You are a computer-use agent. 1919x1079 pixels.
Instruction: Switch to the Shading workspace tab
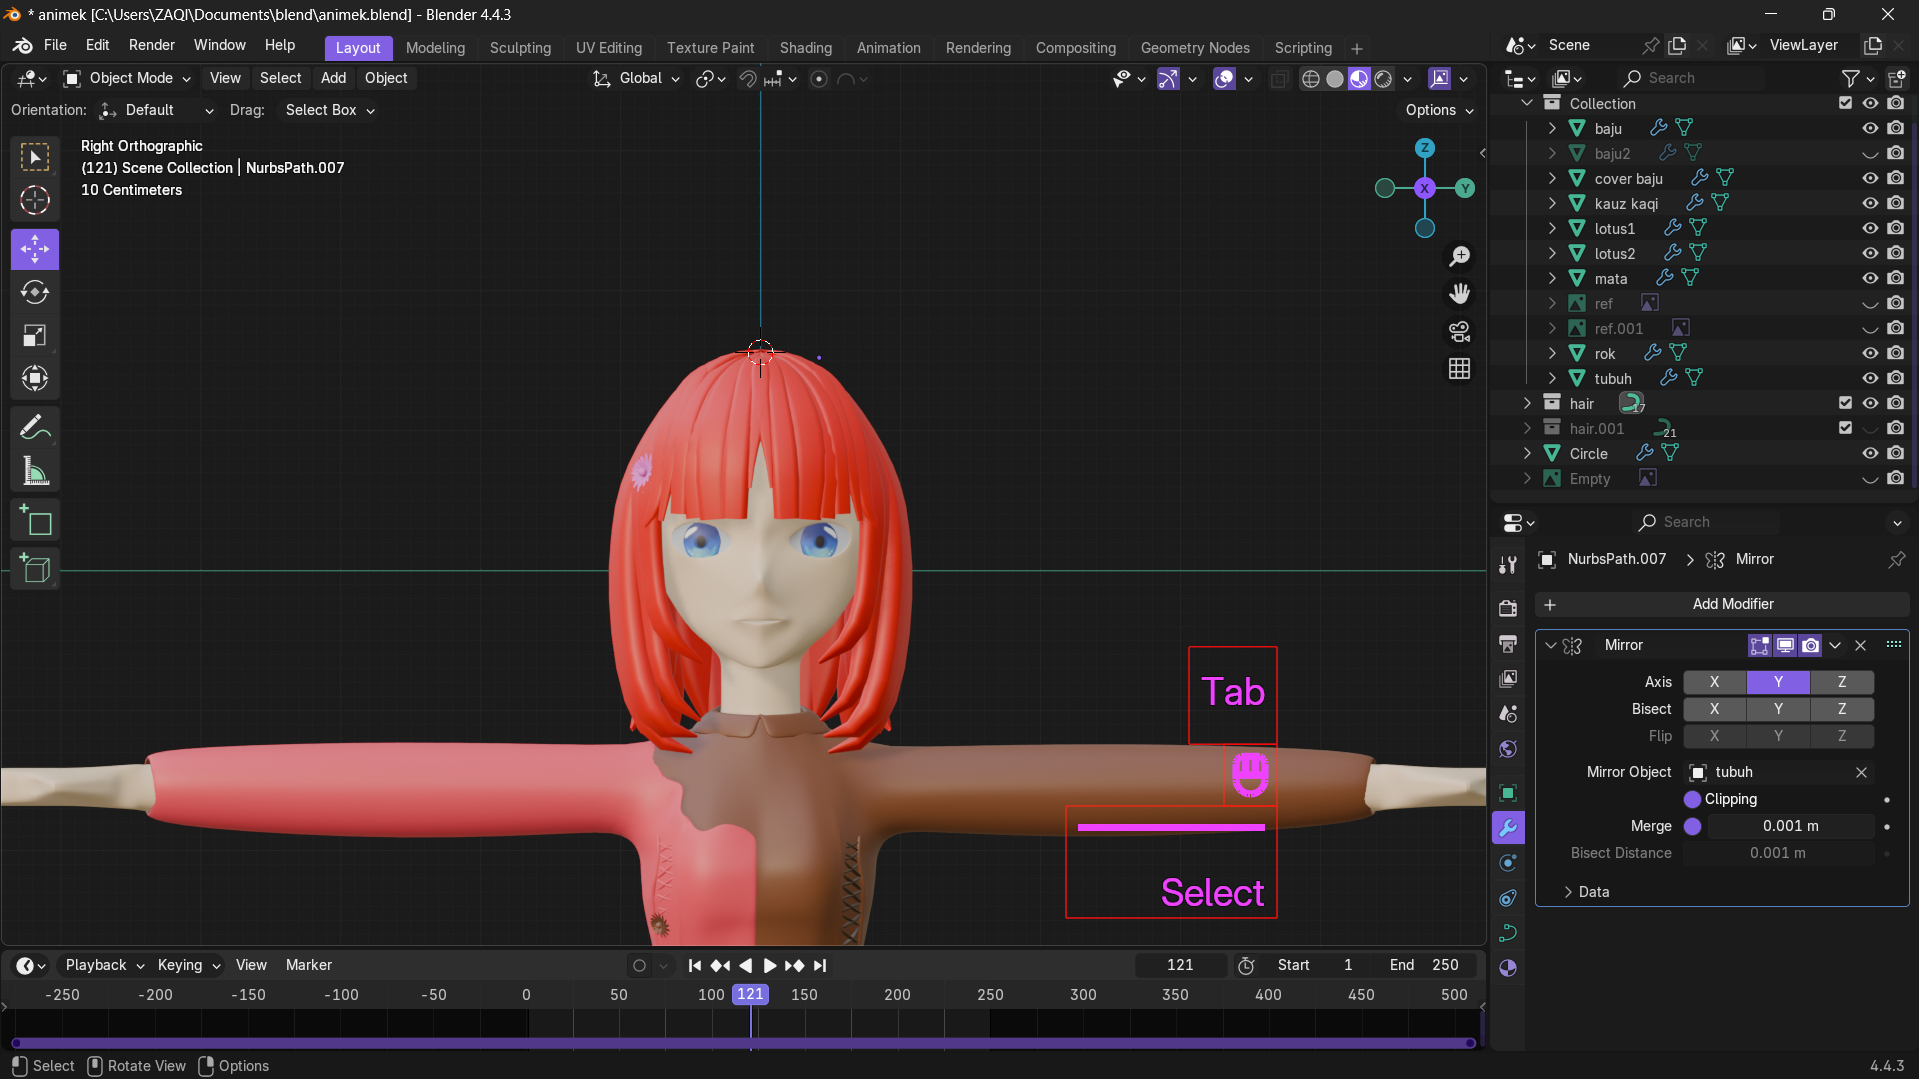tap(805, 47)
